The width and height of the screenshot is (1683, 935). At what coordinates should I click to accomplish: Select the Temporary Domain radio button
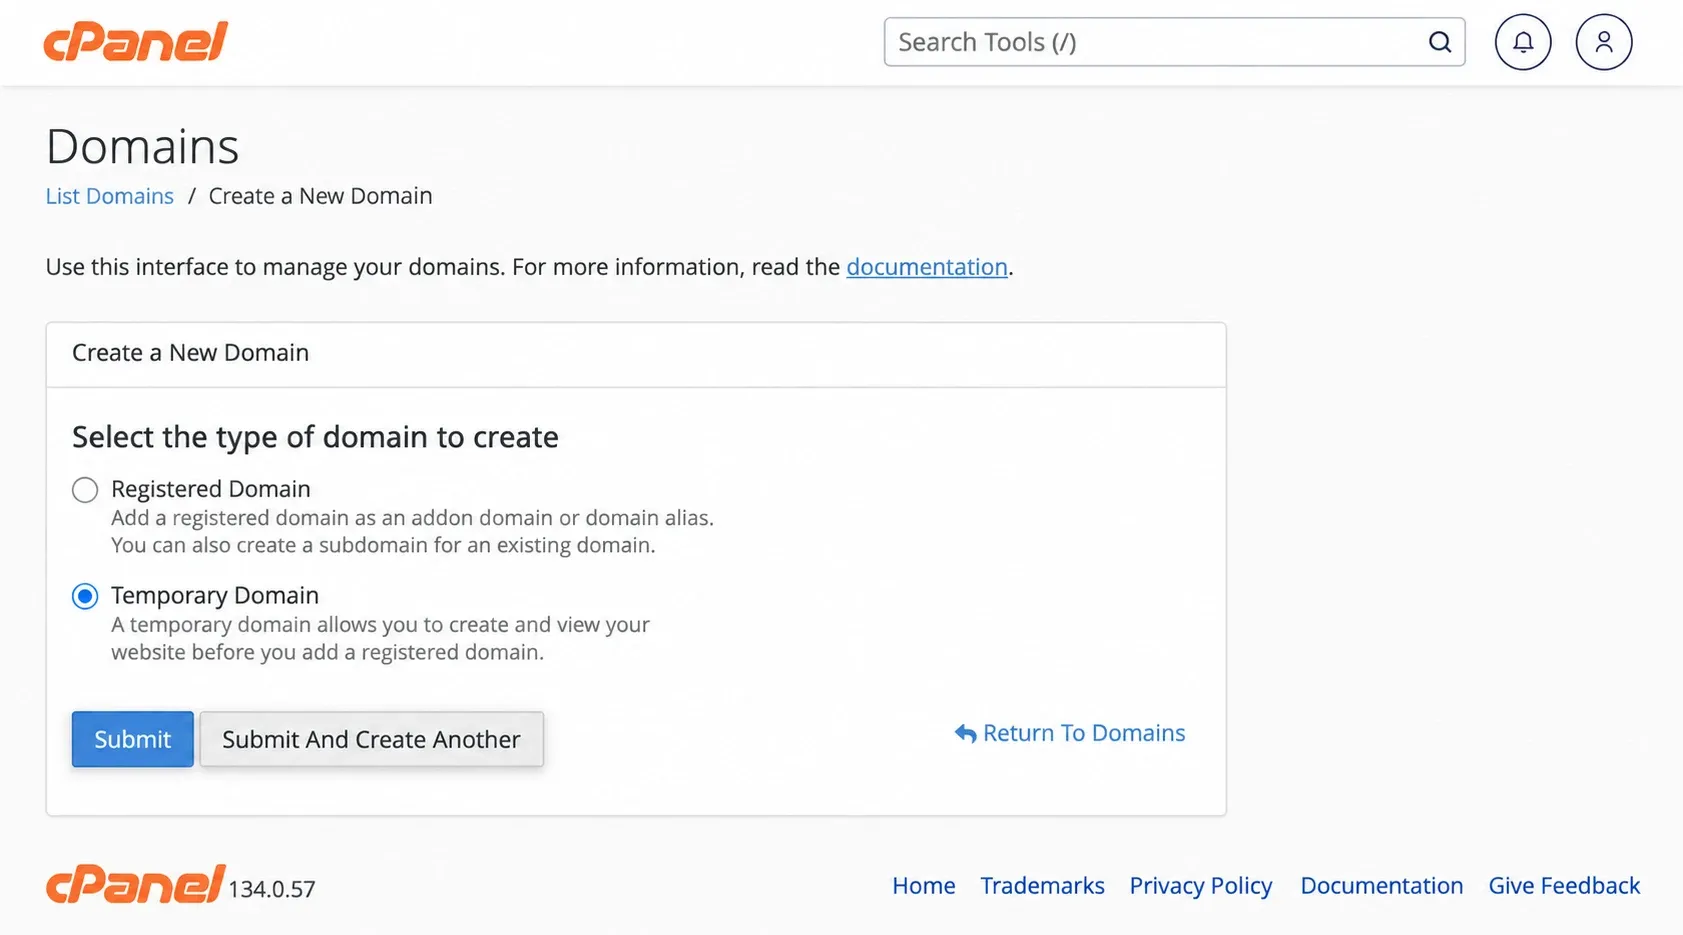point(85,597)
